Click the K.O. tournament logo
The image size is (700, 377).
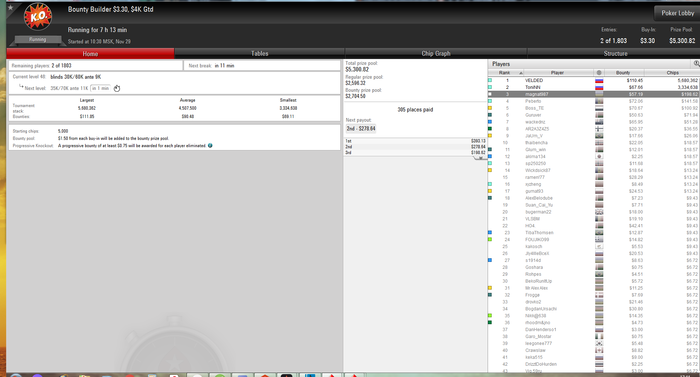click(x=38, y=17)
